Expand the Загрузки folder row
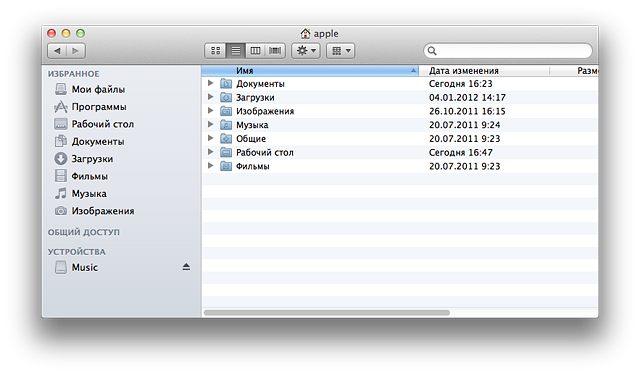 click(x=210, y=97)
